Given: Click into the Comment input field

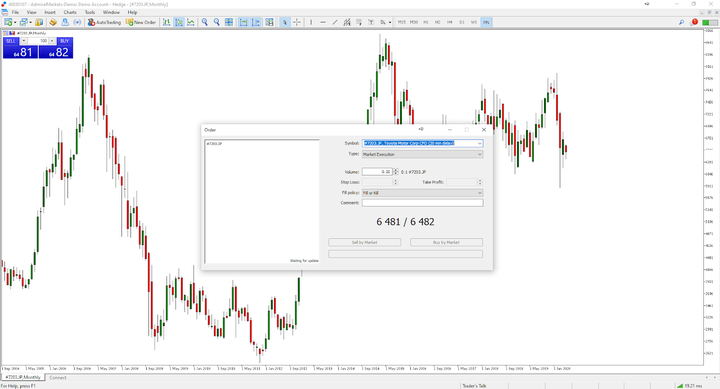Looking at the screenshot, I should (x=422, y=203).
